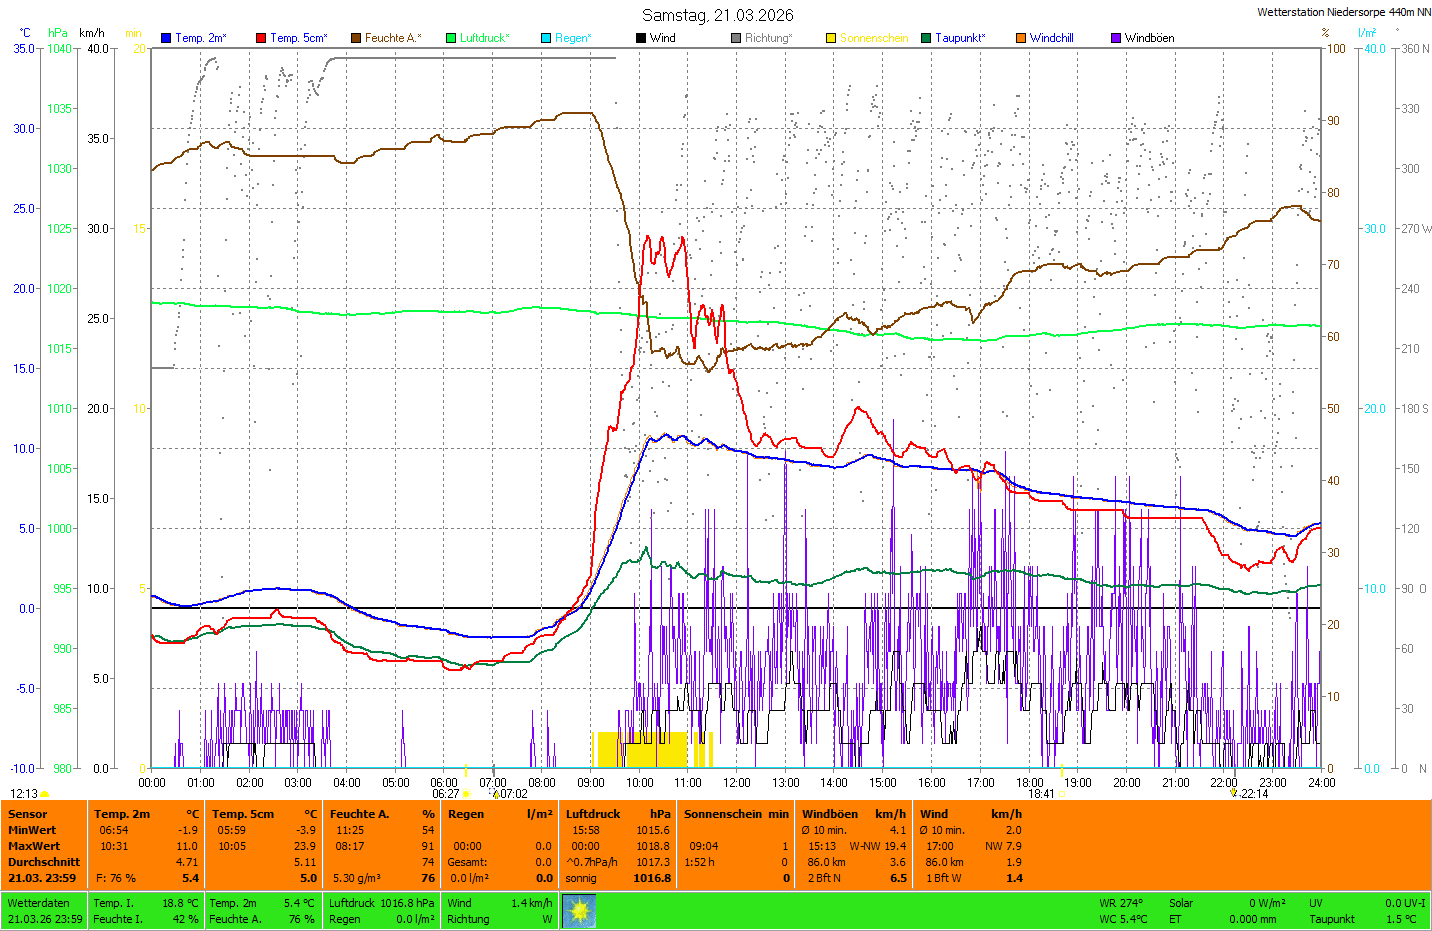Click the sunny weather icon in status bar
Screen dimensions: 1432x931
click(579, 911)
